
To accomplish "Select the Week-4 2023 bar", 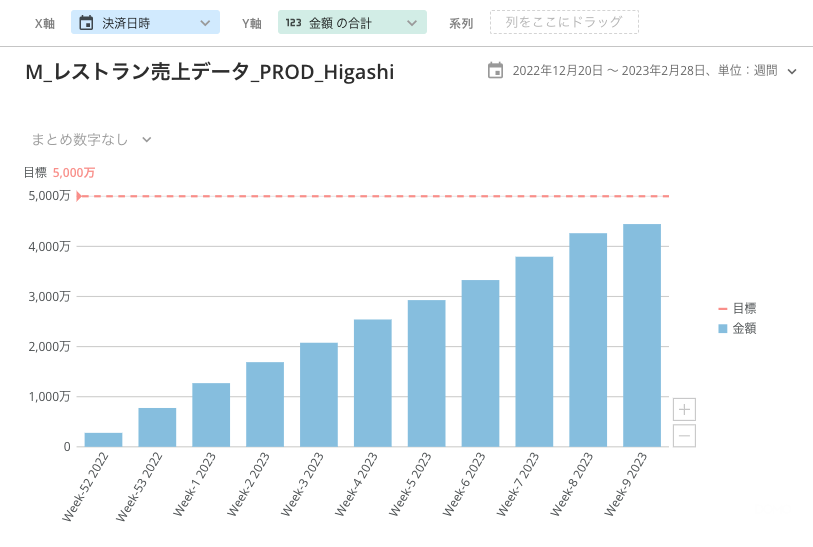I will (373, 383).
